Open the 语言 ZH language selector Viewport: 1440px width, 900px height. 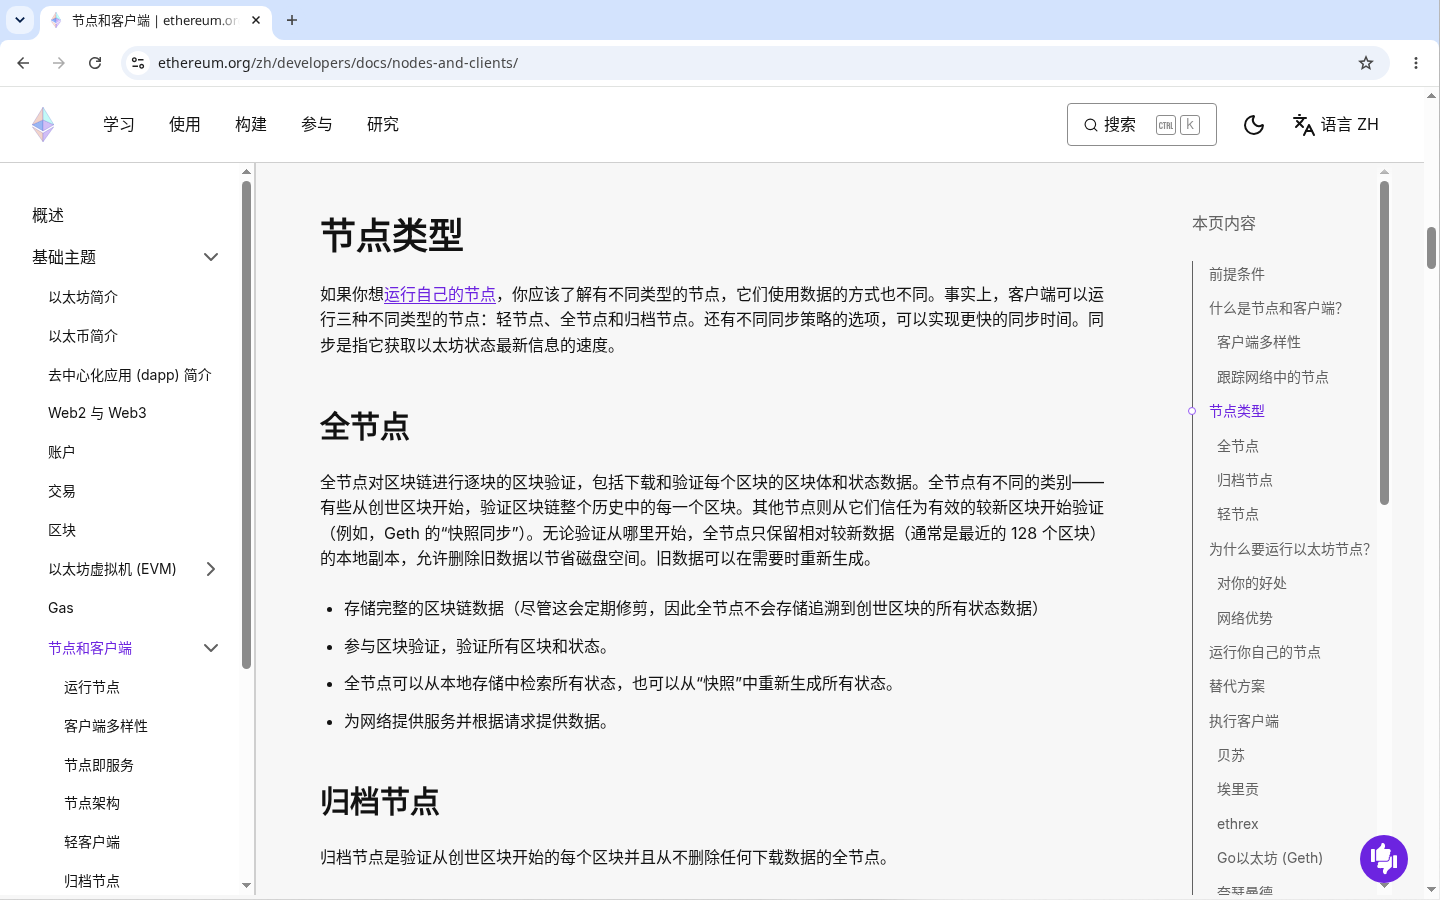1336,125
